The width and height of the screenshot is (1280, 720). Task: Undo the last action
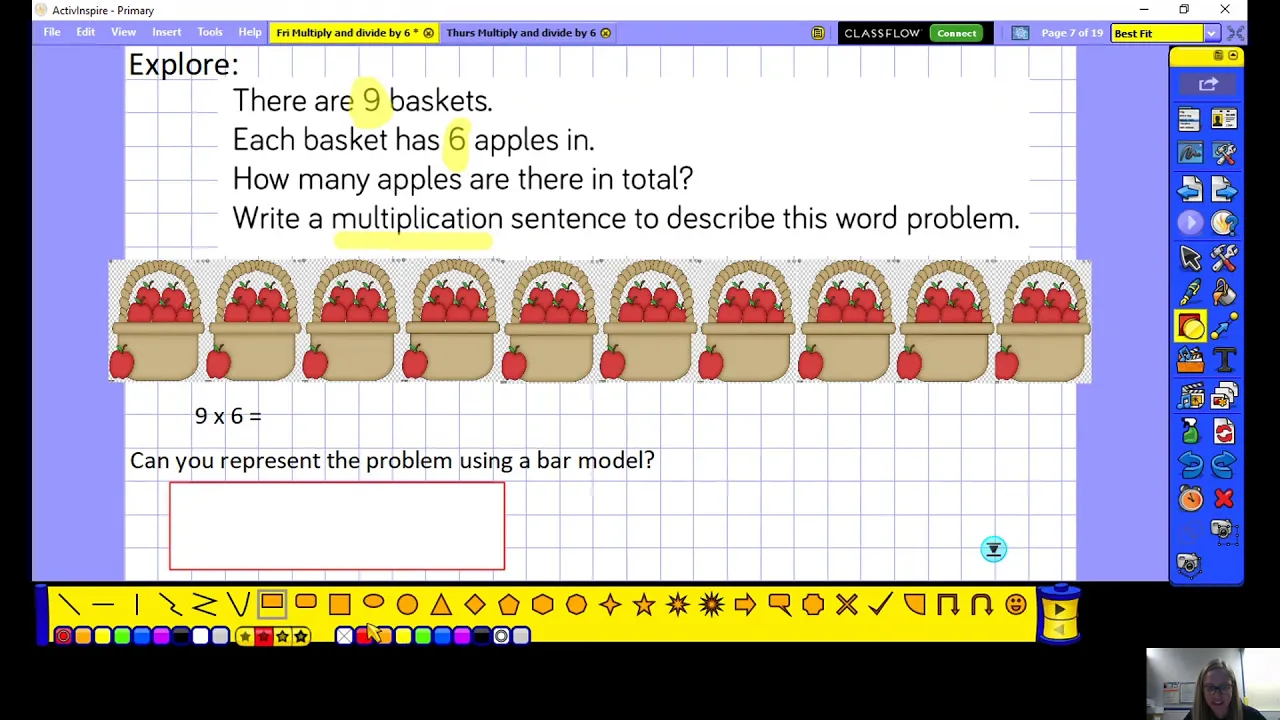click(1189, 465)
